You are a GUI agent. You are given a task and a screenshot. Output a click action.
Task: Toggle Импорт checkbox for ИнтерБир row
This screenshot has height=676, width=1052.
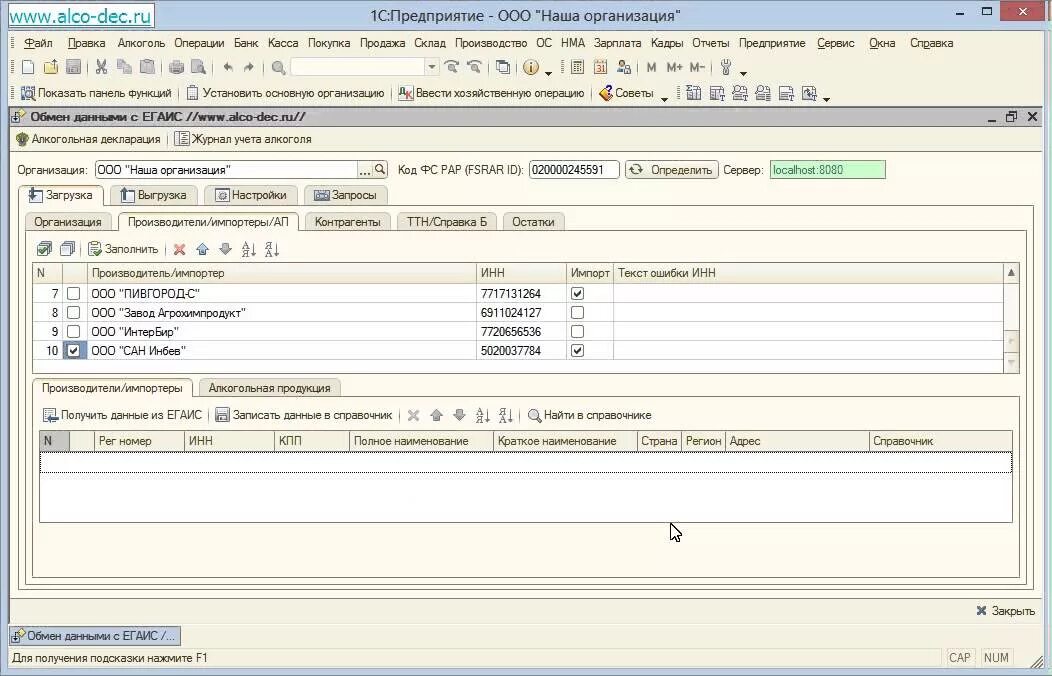[577, 331]
